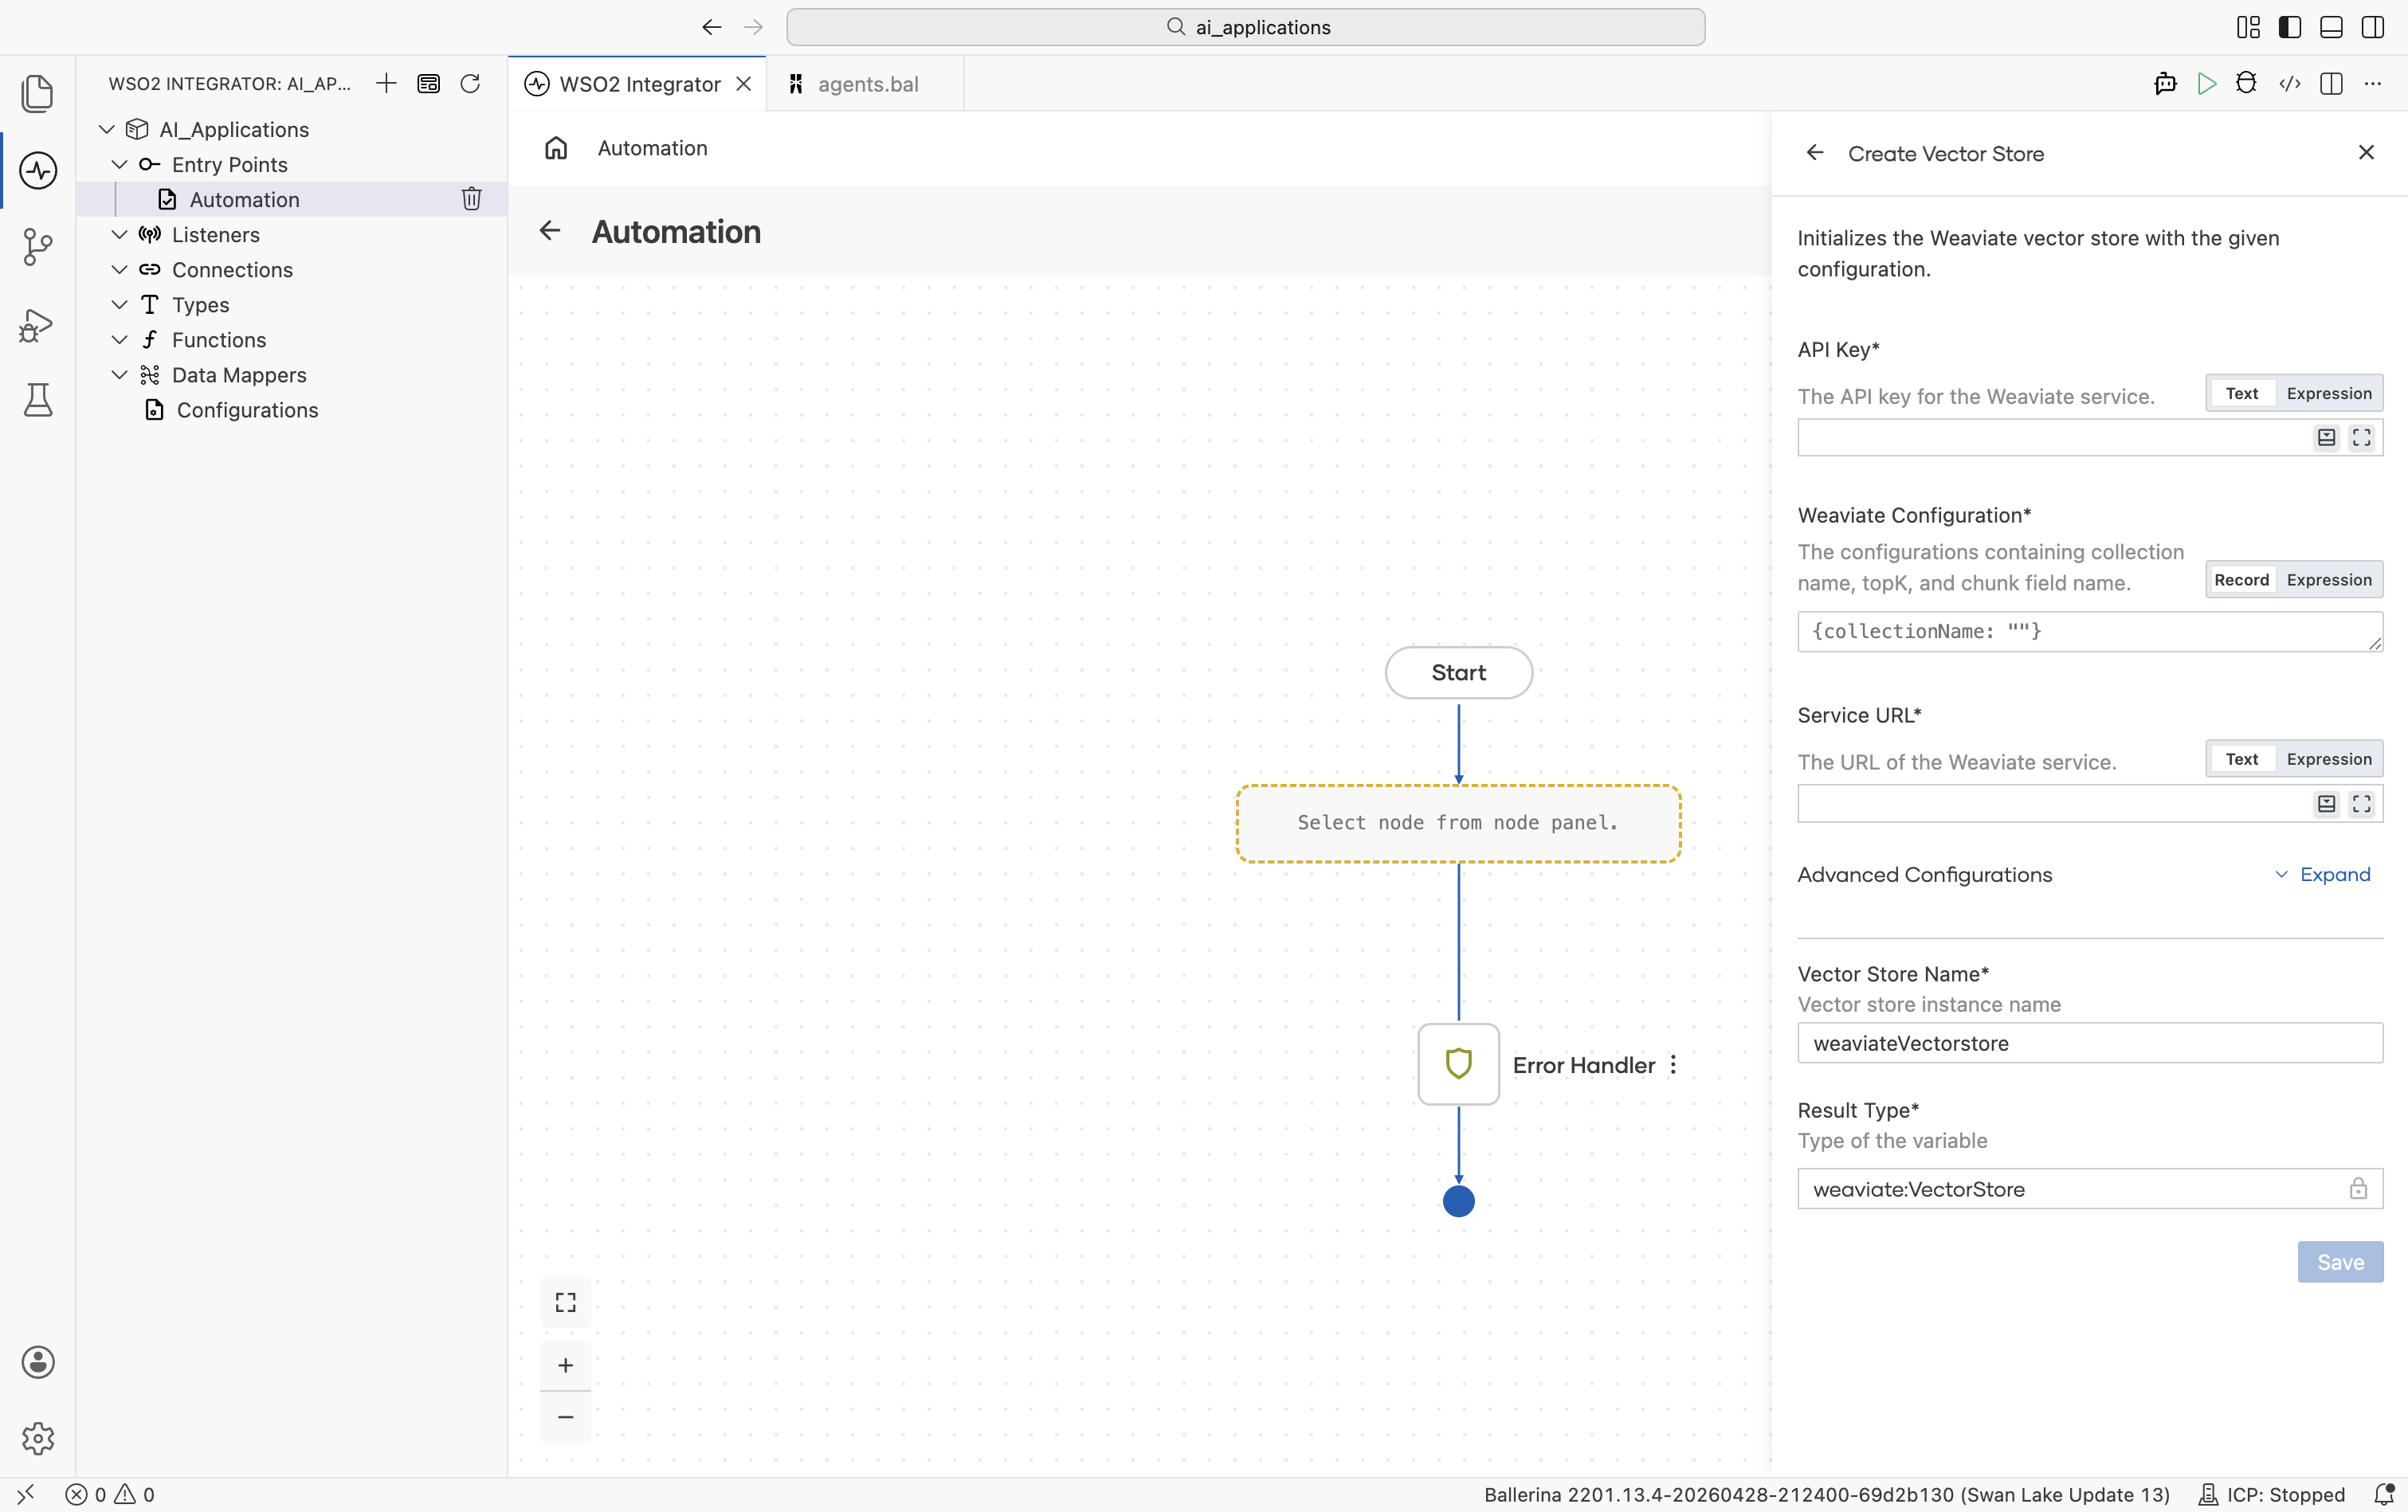
Task: Click the lock icon in Result Type field
Action: click(2358, 1188)
